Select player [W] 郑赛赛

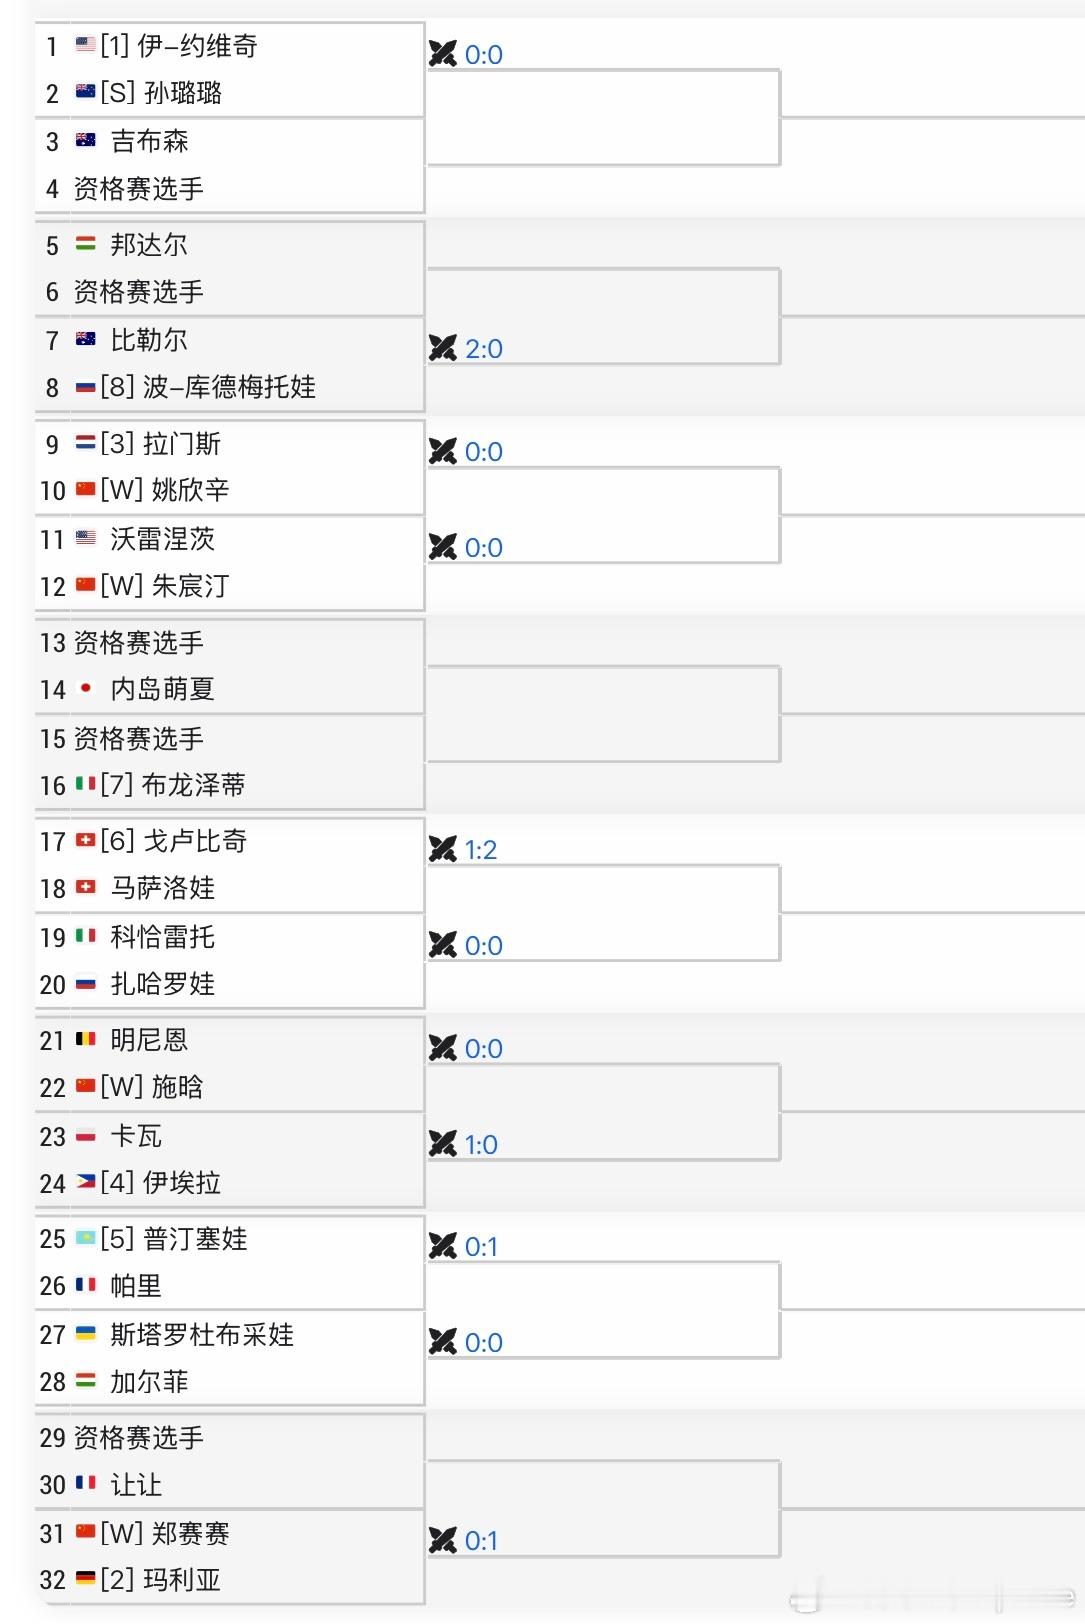165,1533
